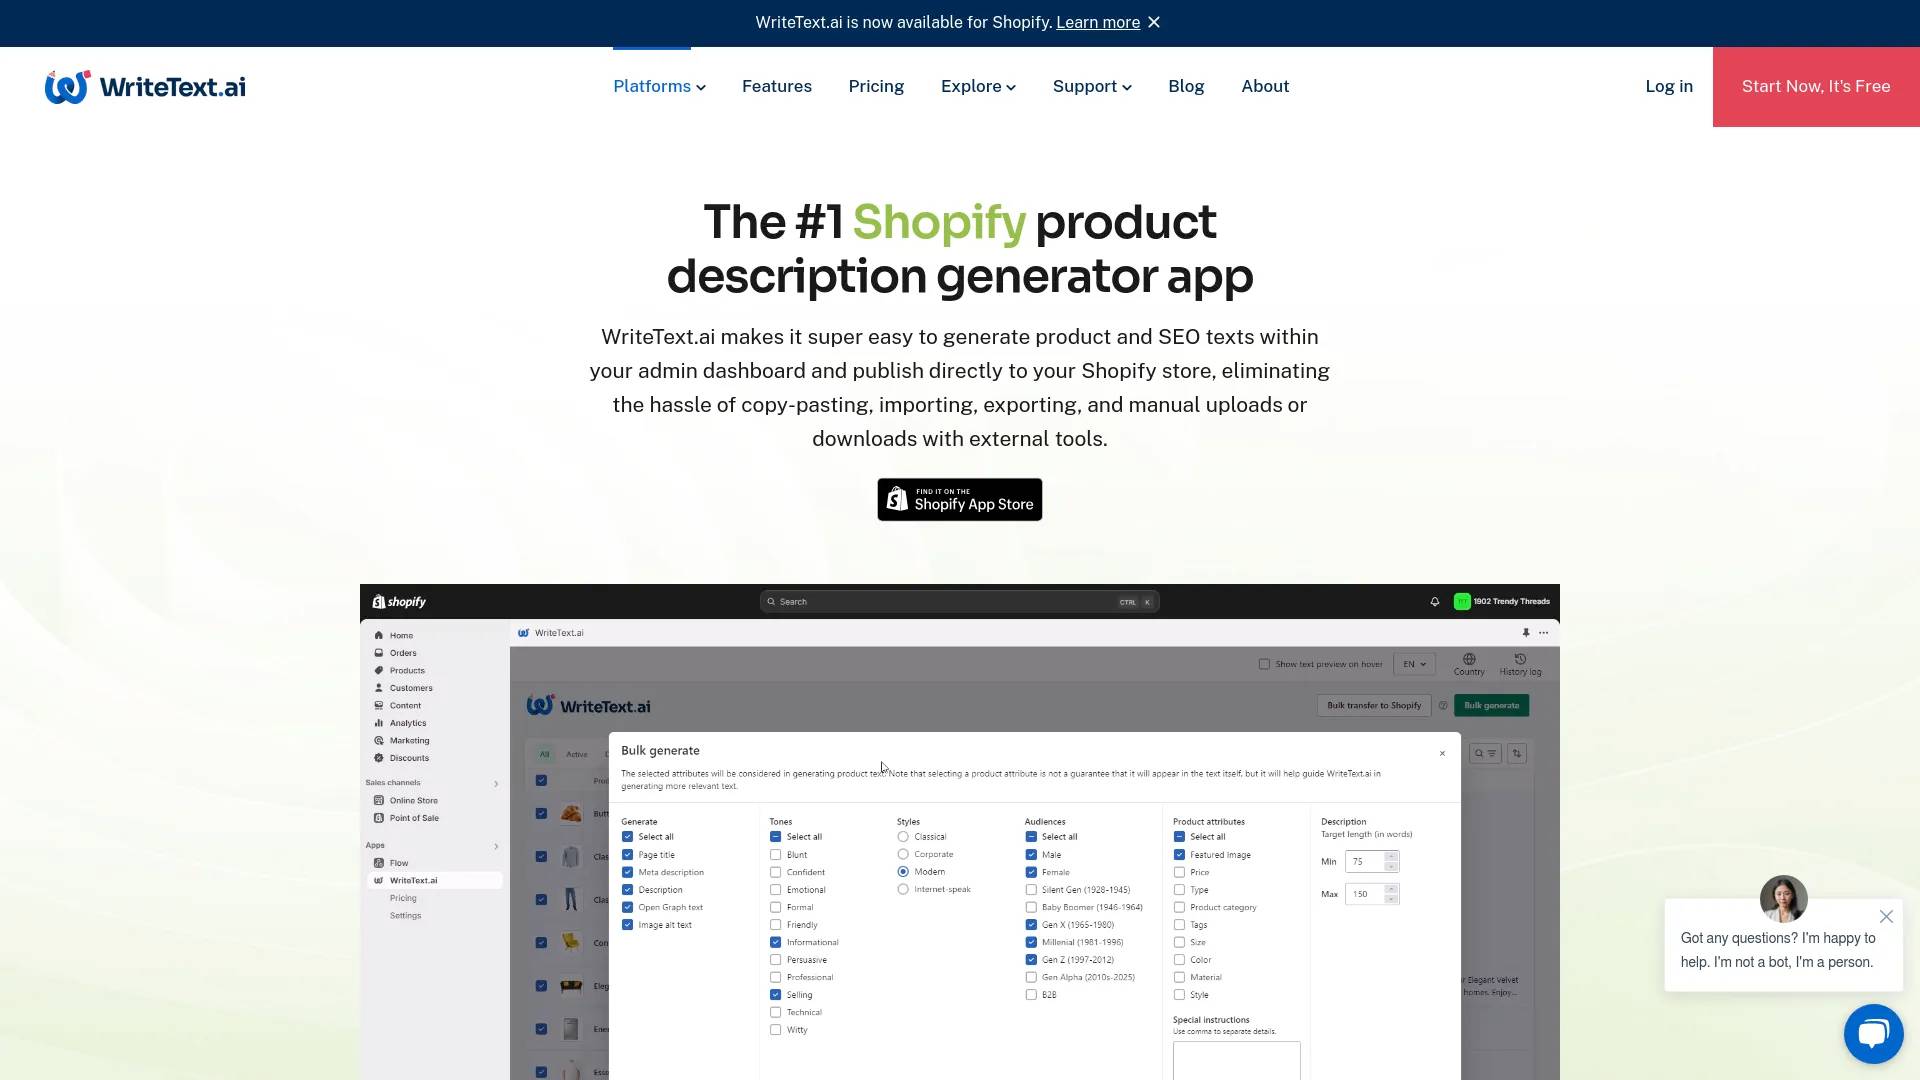The height and width of the screenshot is (1080, 1920).
Task: Expand the Platforms navigation dropdown
Action: point(658,86)
